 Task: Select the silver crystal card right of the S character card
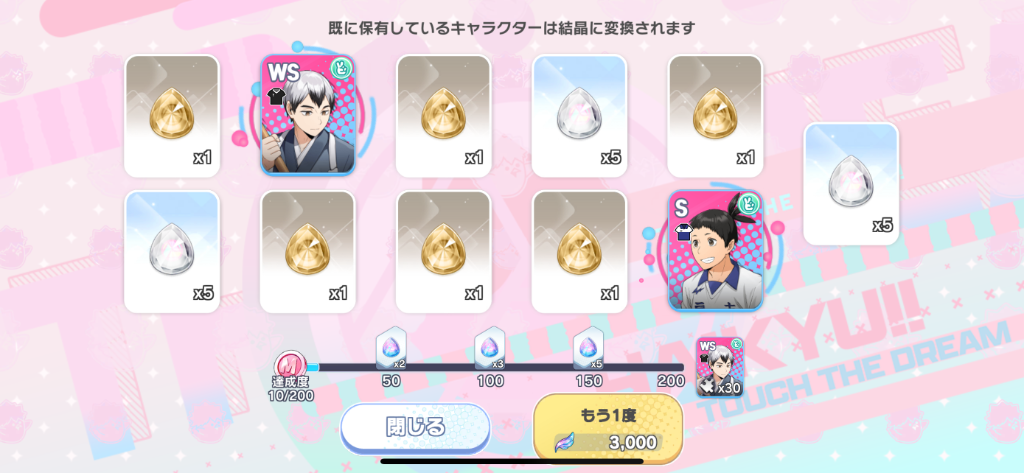[x=851, y=184]
